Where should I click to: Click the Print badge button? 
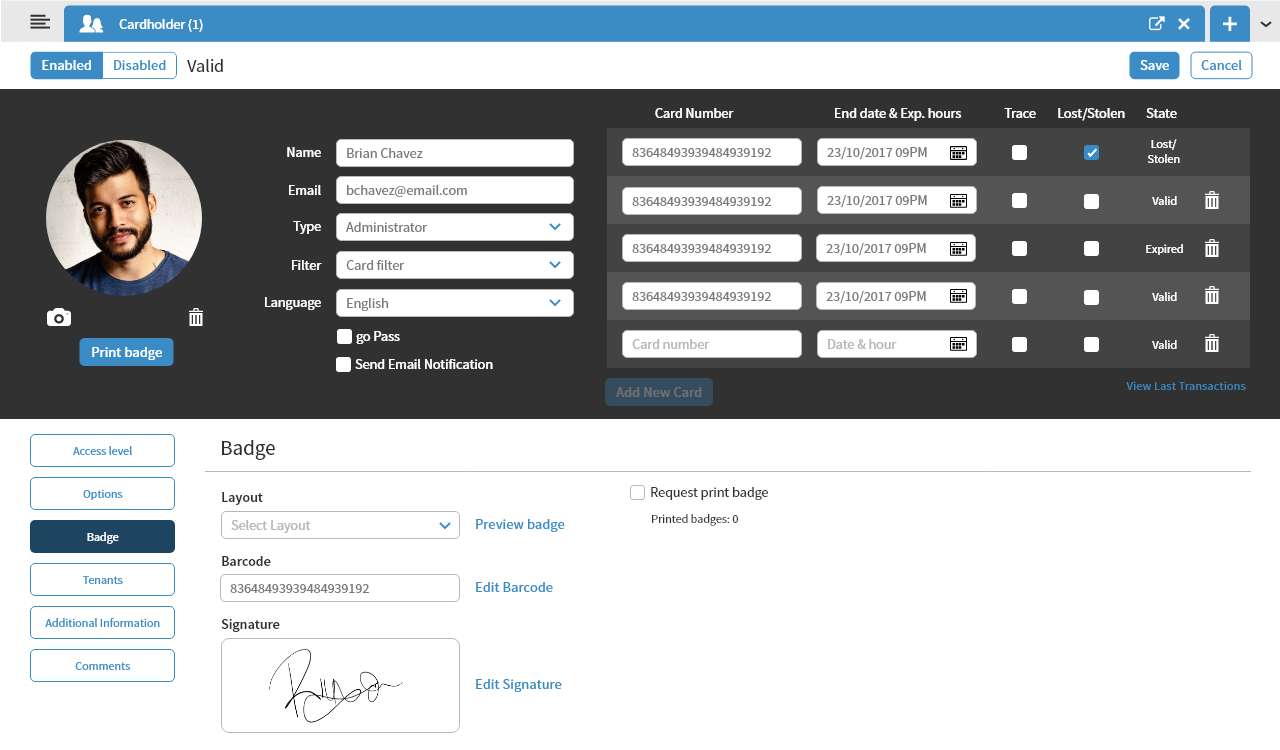click(x=126, y=351)
